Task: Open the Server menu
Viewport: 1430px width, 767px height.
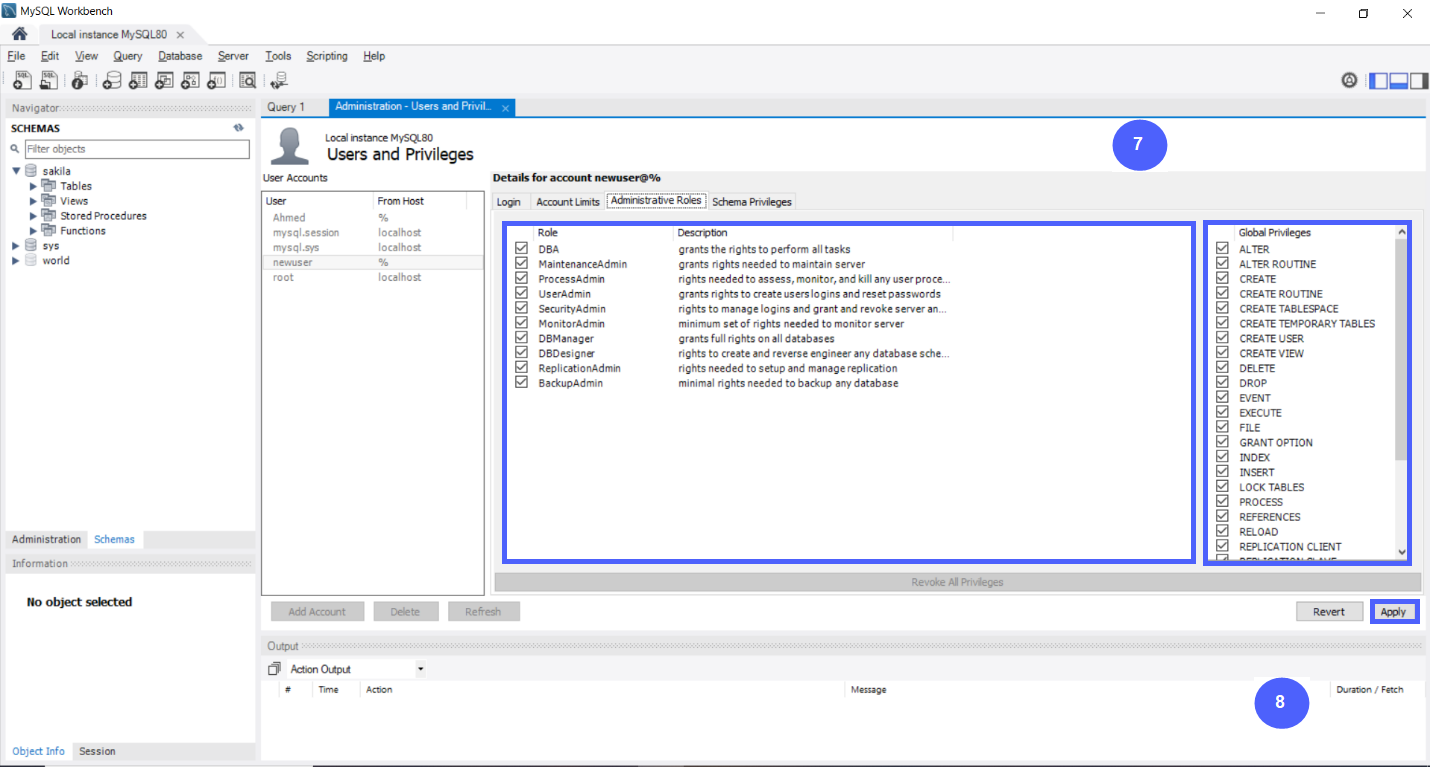Action: click(233, 56)
